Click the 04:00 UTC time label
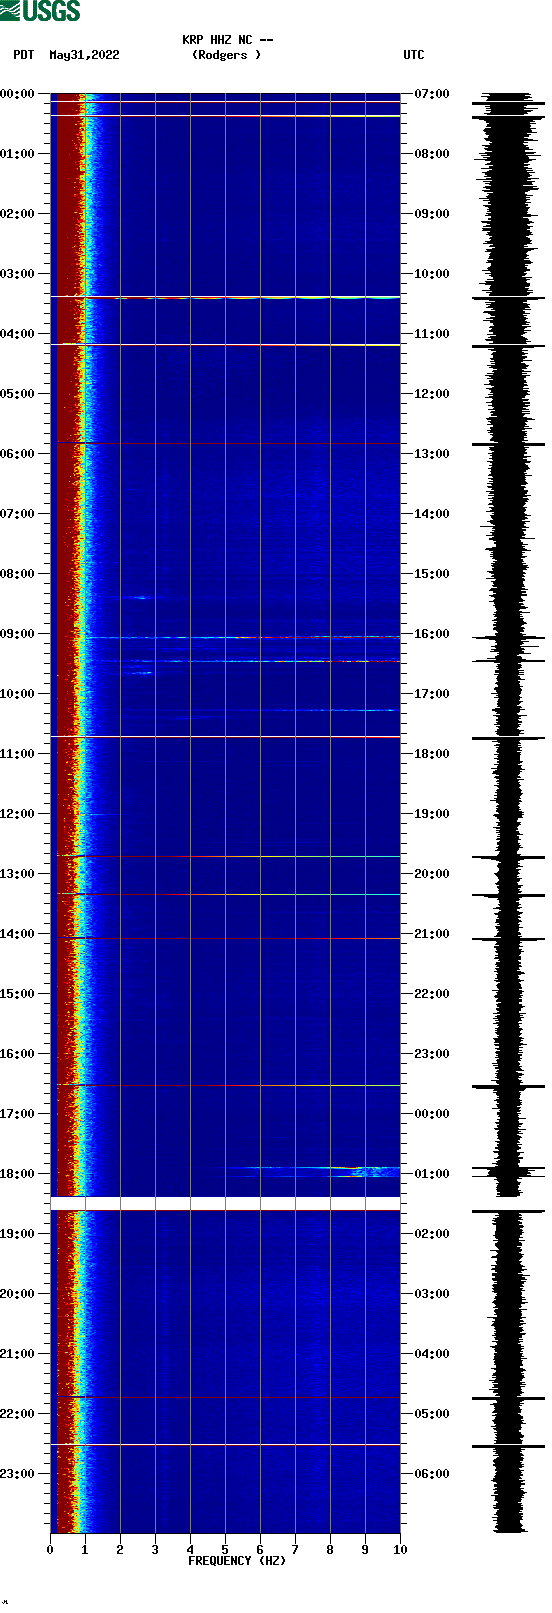 click(432, 1354)
